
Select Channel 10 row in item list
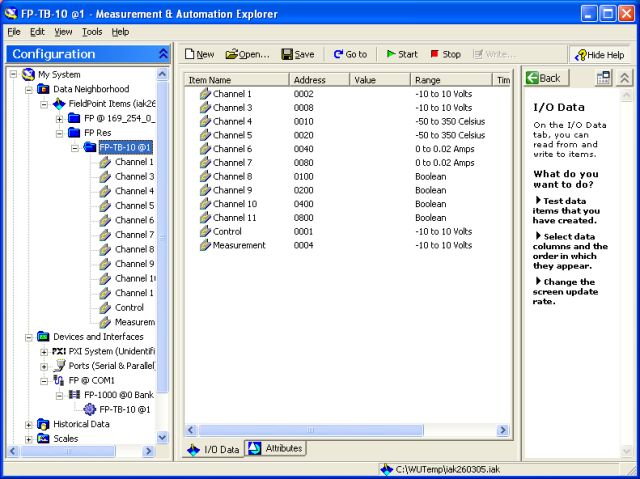click(x=347, y=204)
